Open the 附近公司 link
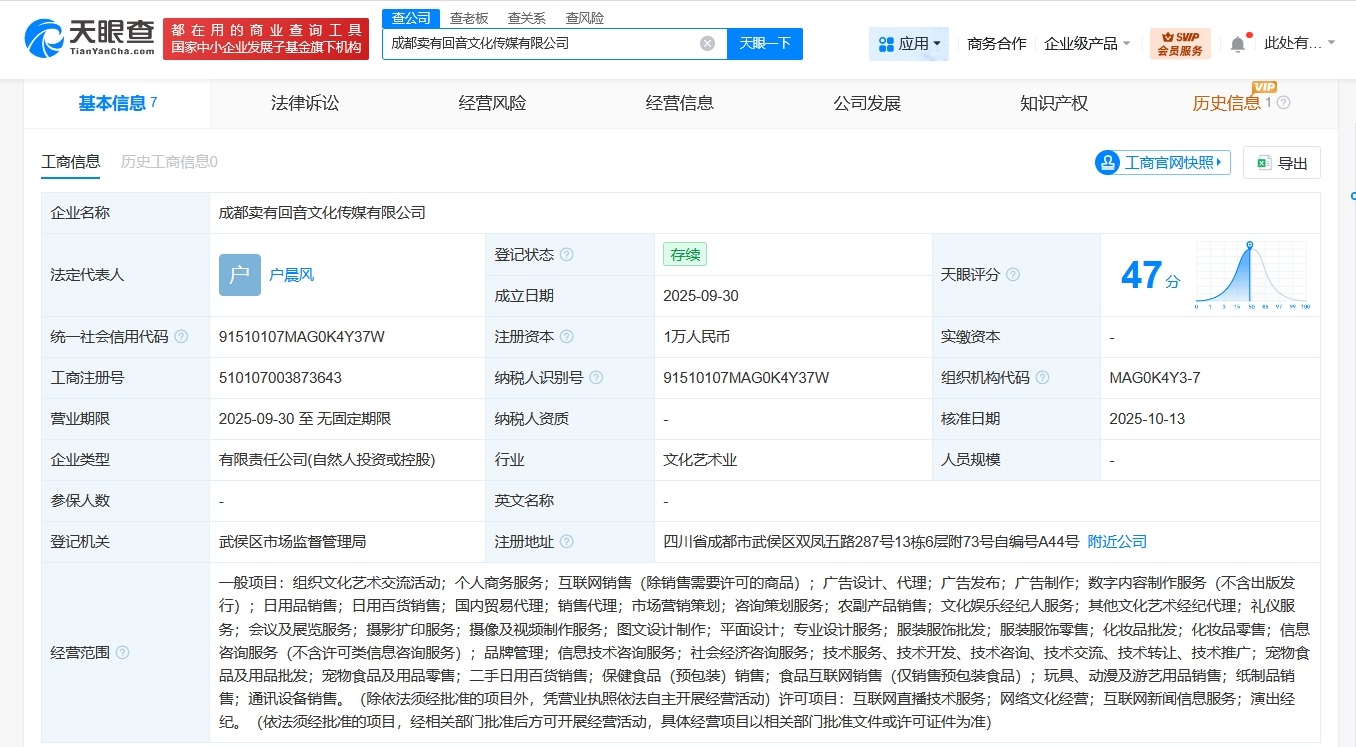1356x747 pixels. coord(1117,541)
